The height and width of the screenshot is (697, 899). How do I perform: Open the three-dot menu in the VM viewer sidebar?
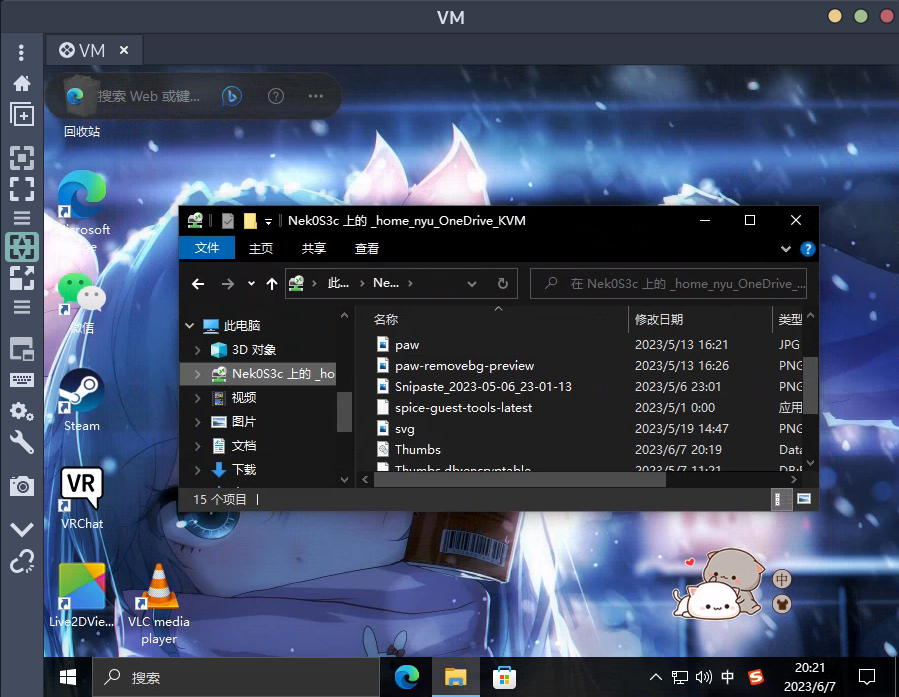click(x=21, y=53)
